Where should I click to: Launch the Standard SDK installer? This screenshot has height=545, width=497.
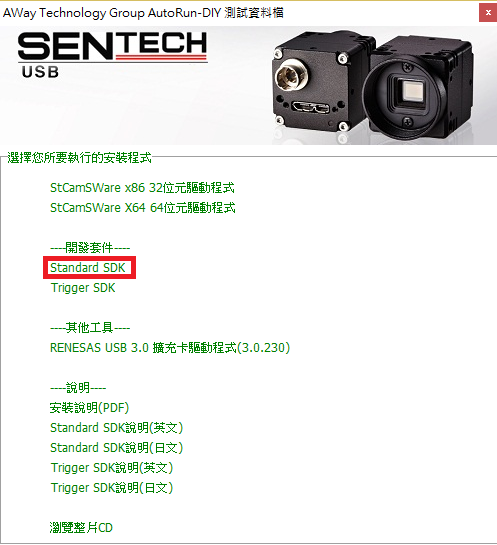click(88, 268)
